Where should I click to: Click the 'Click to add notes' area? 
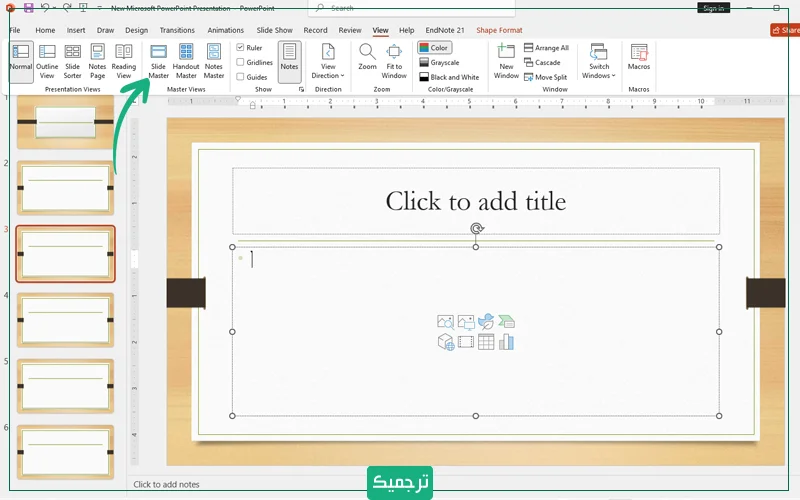click(x=166, y=484)
